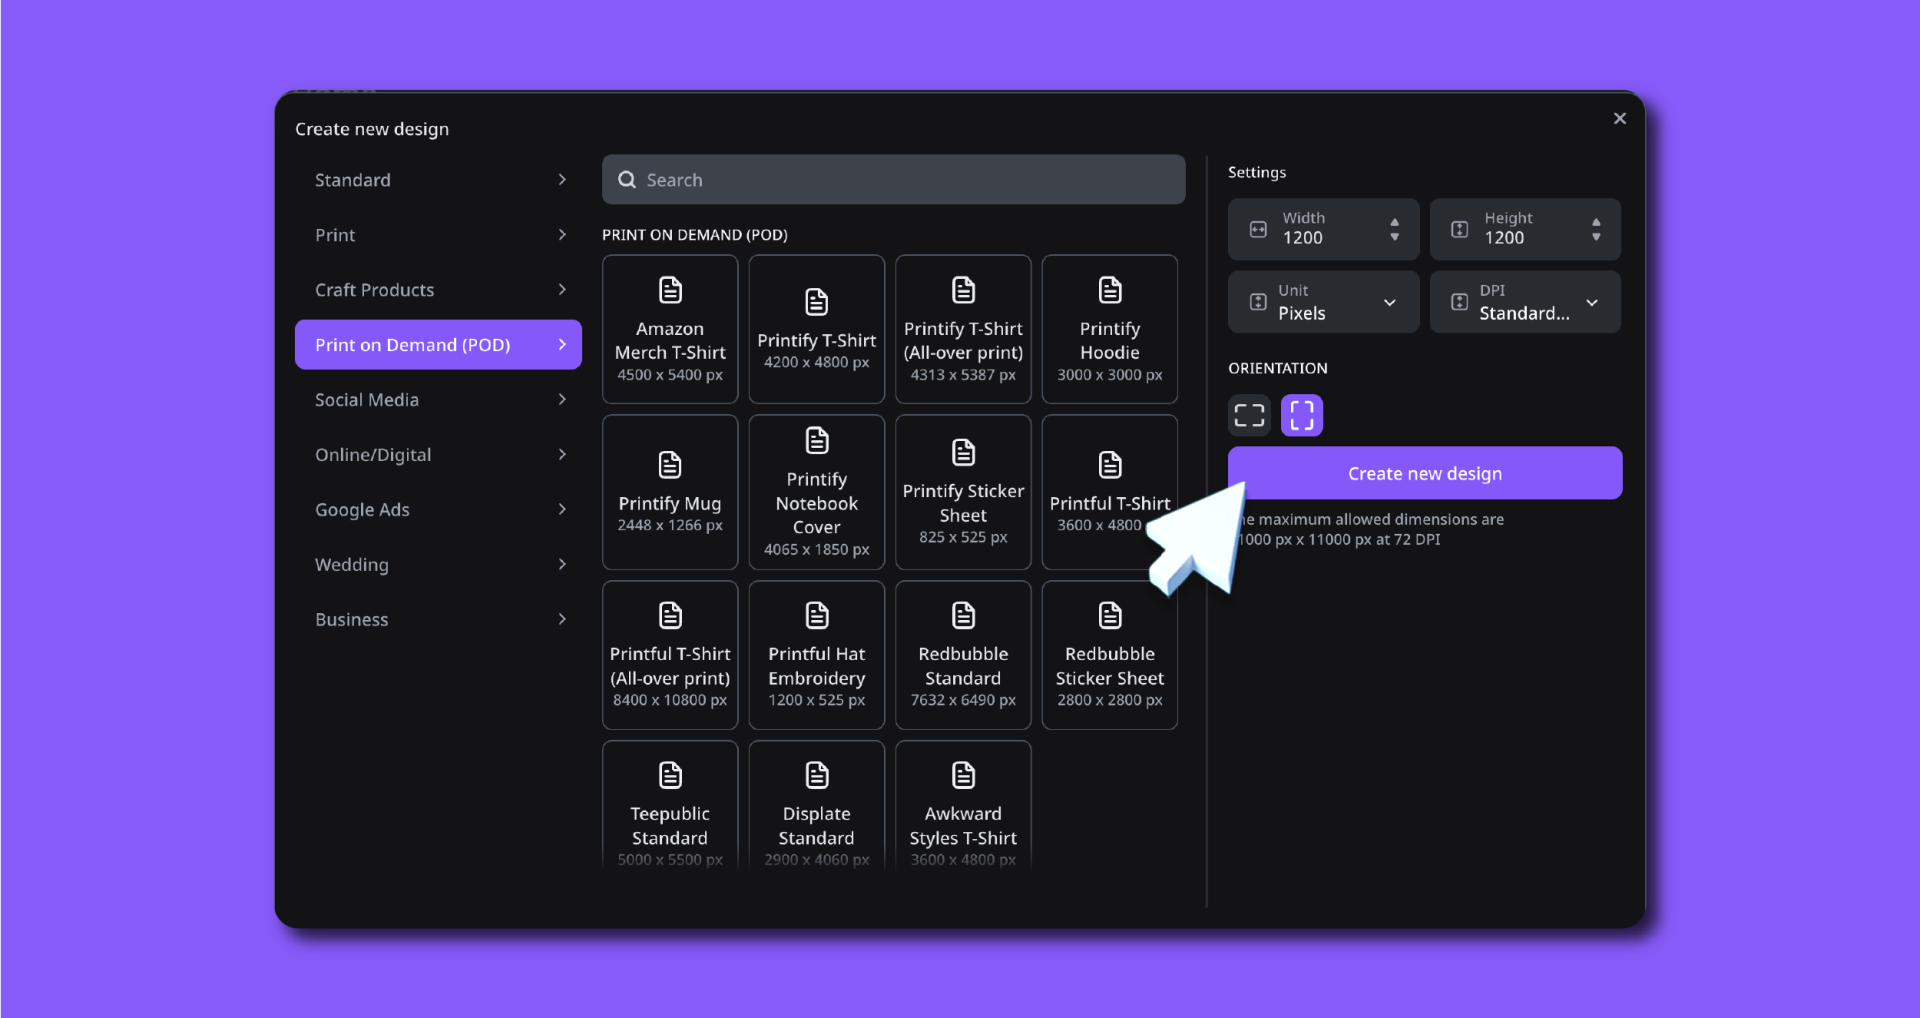The height and width of the screenshot is (1018, 1920).
Task: Expand the Social Media category
Action: 438,400
